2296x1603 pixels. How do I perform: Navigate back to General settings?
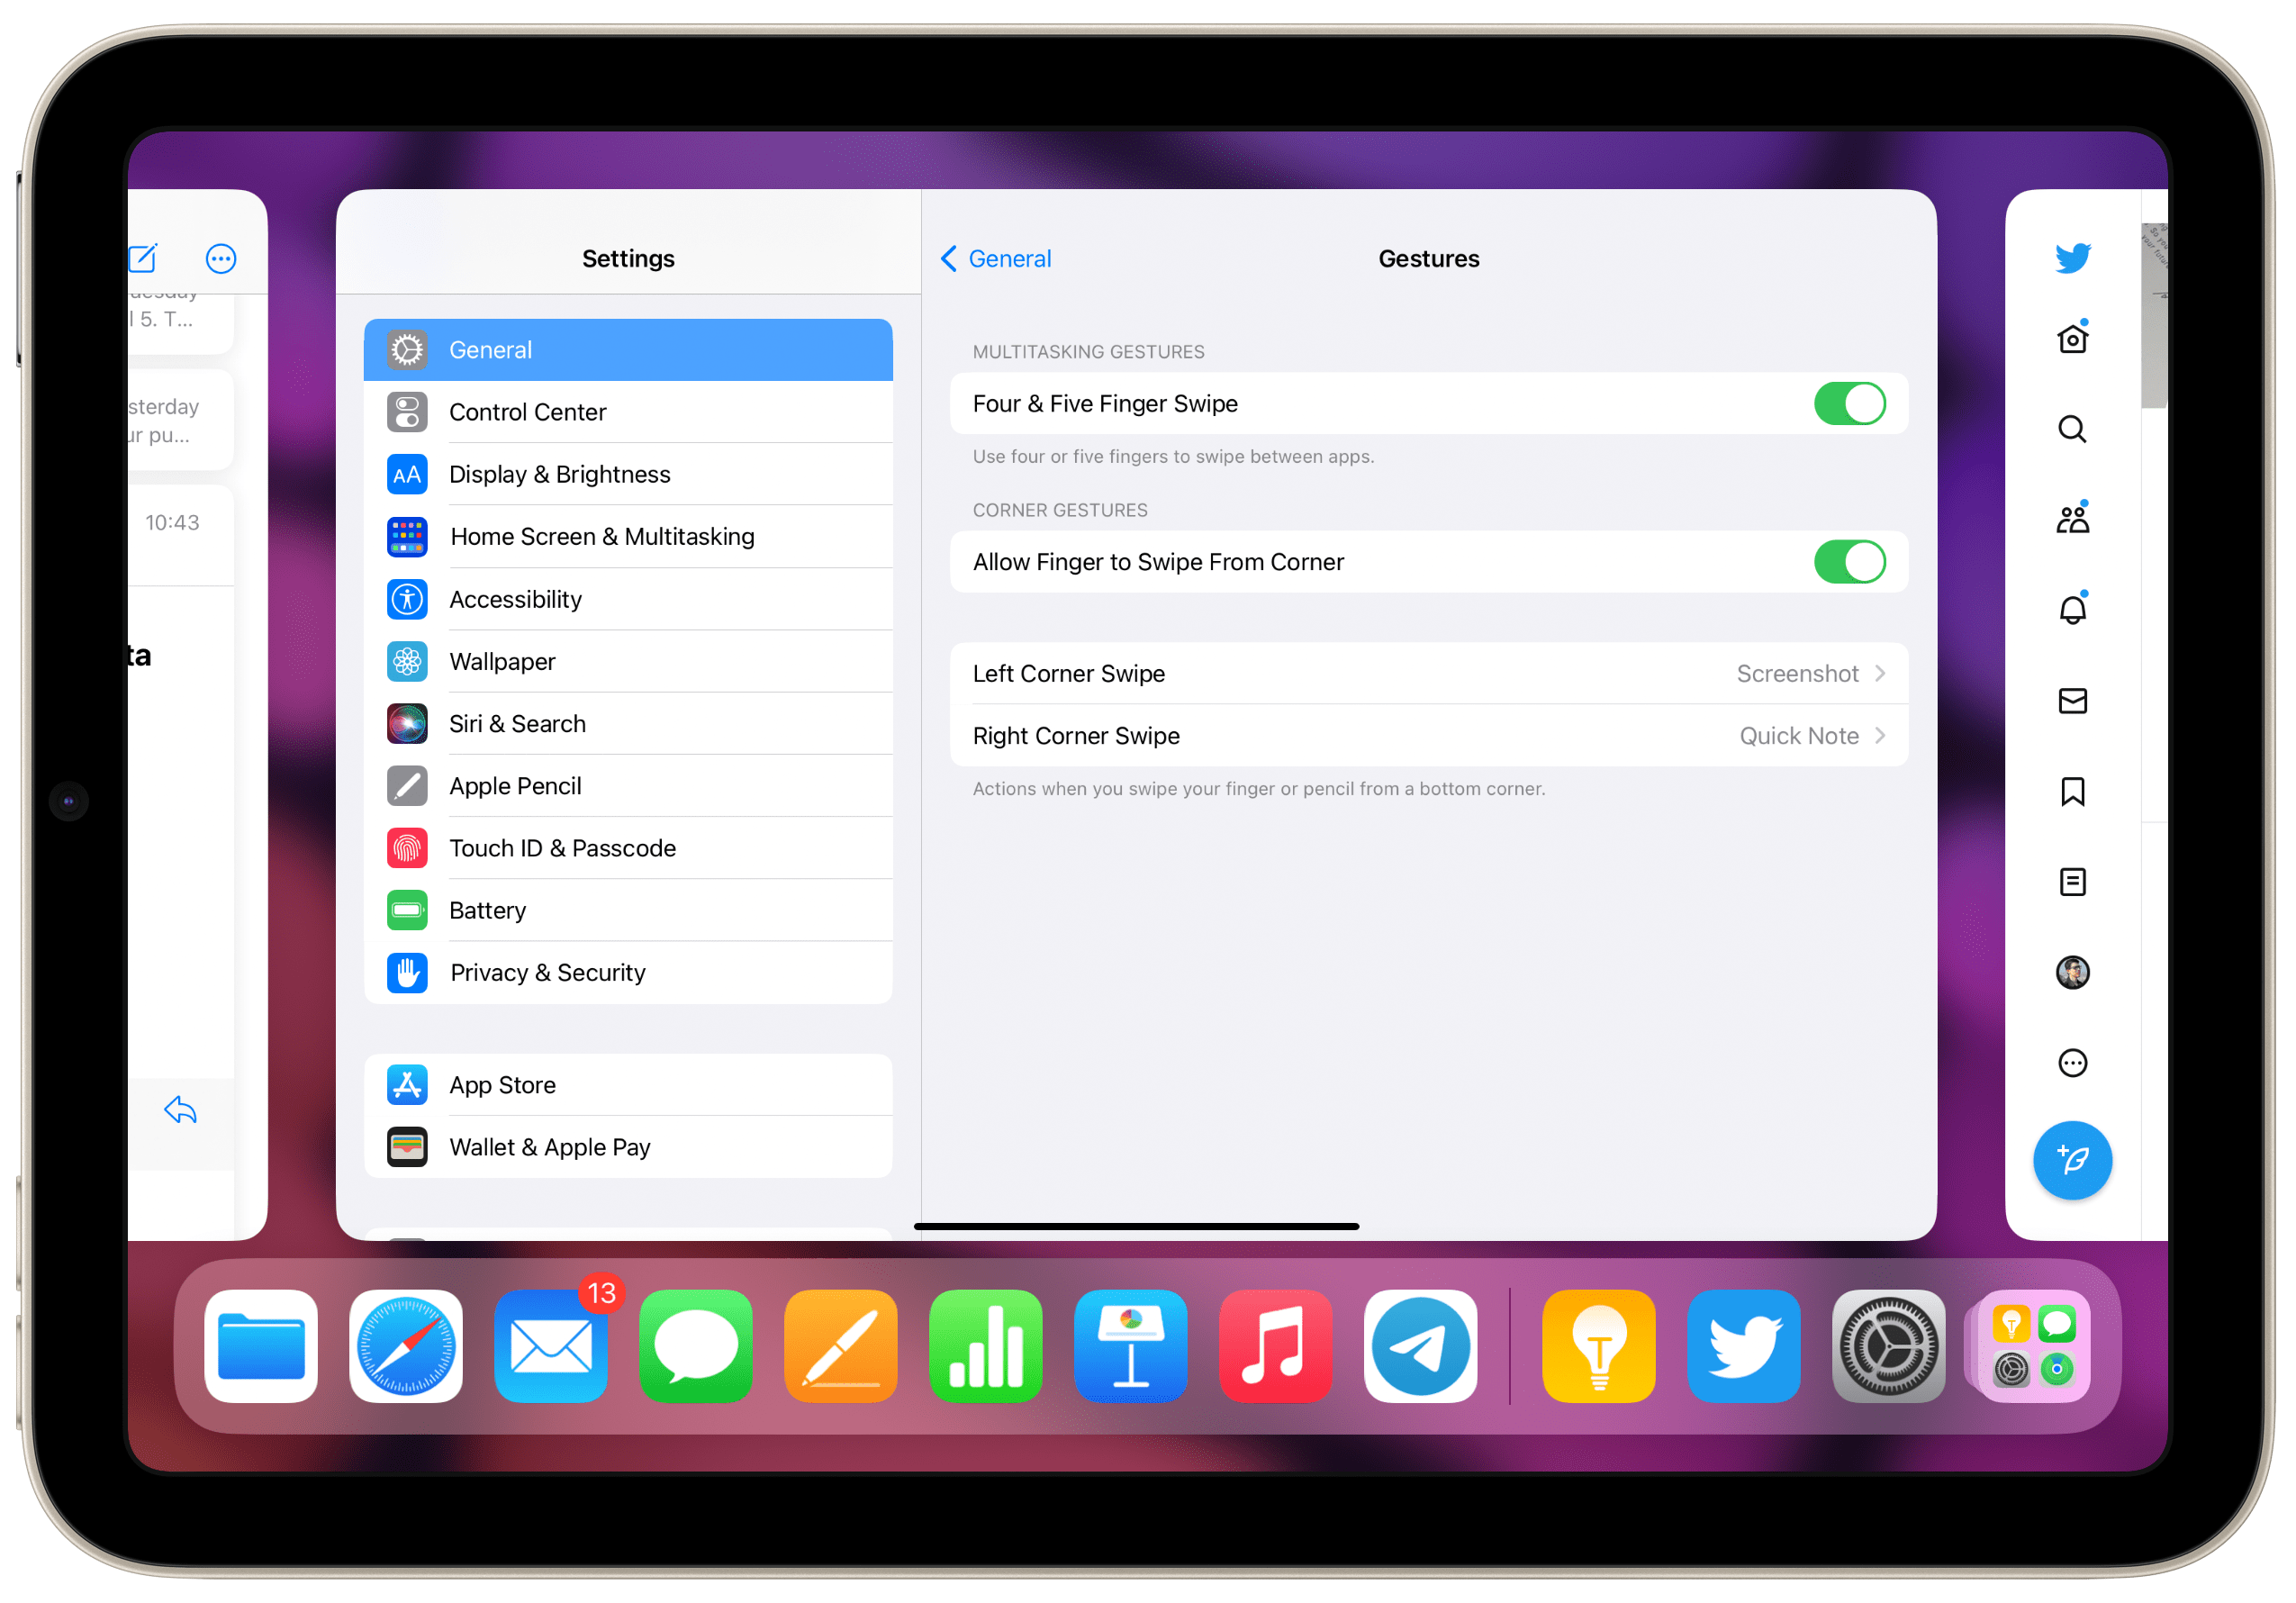(994, 258)
